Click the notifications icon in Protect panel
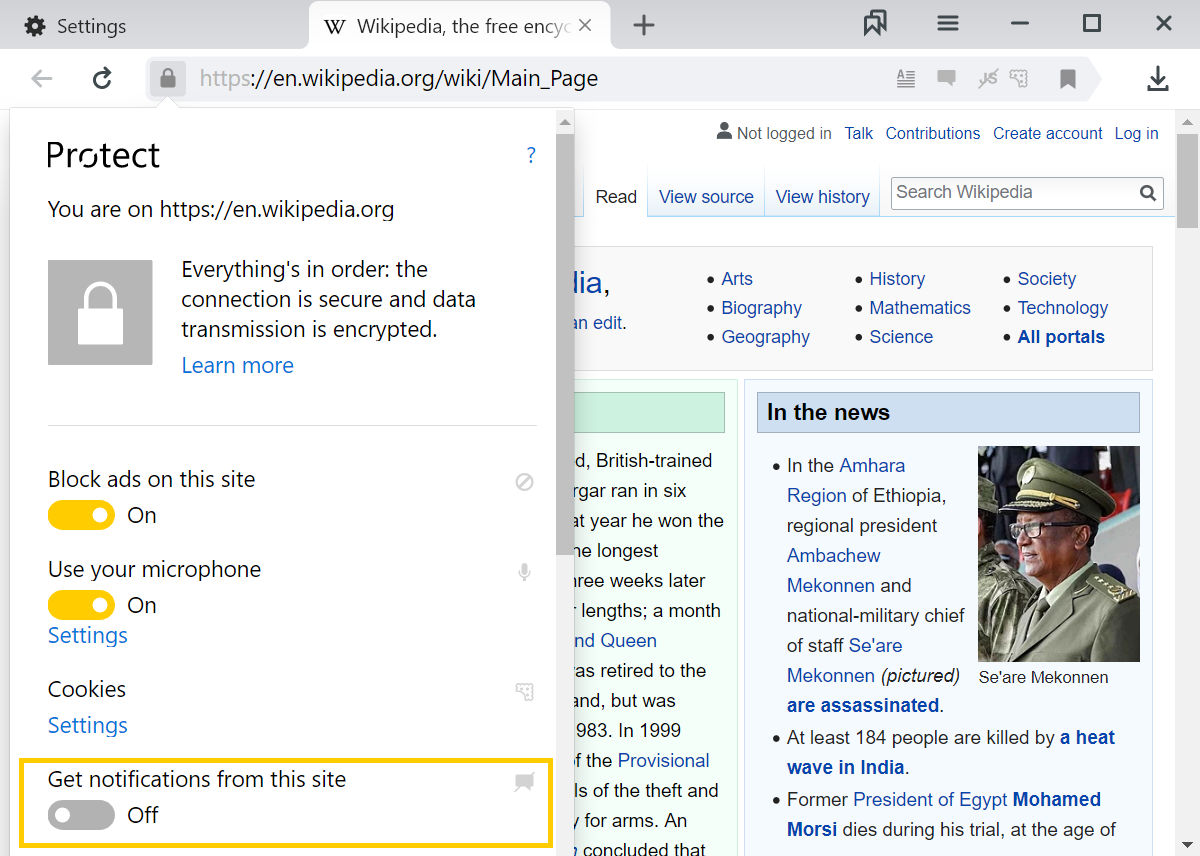 (524, 782)
